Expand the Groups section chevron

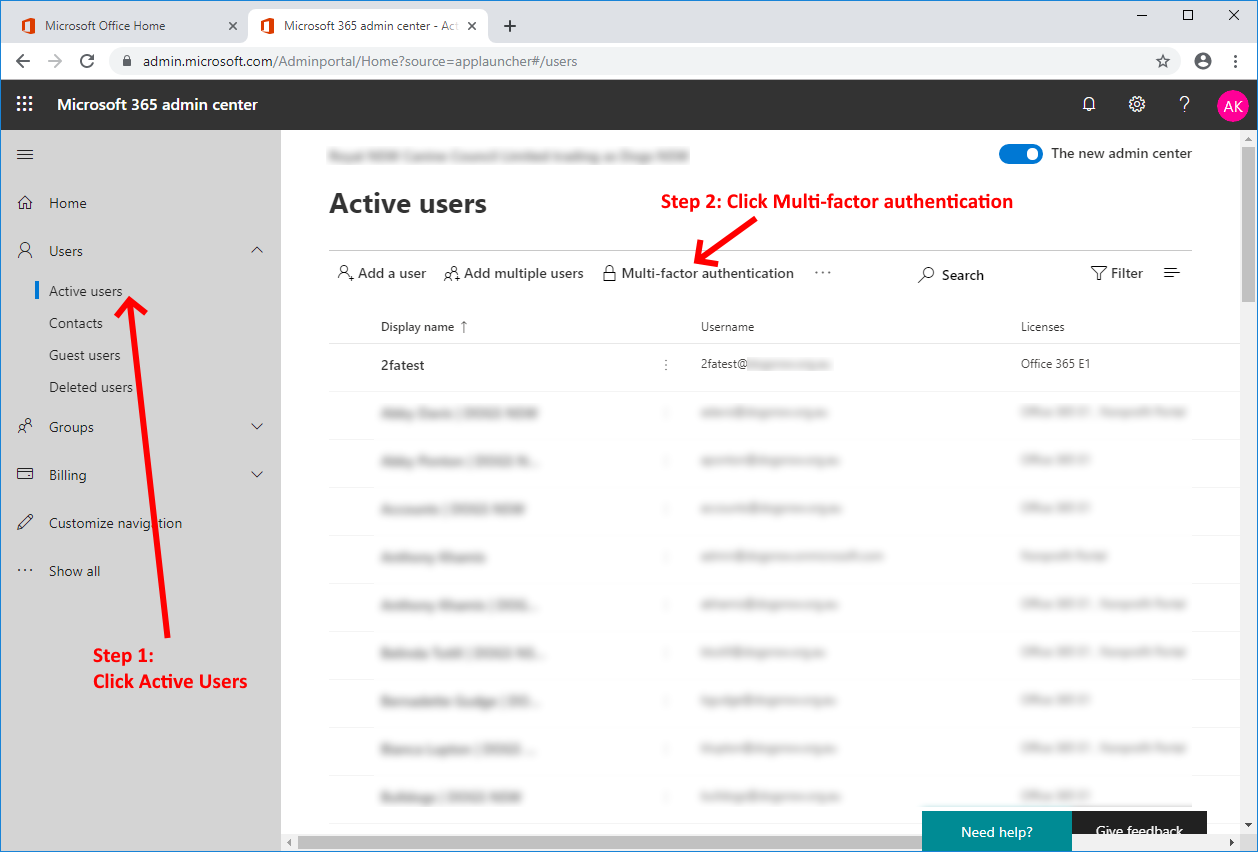click(x=257, y=427)
